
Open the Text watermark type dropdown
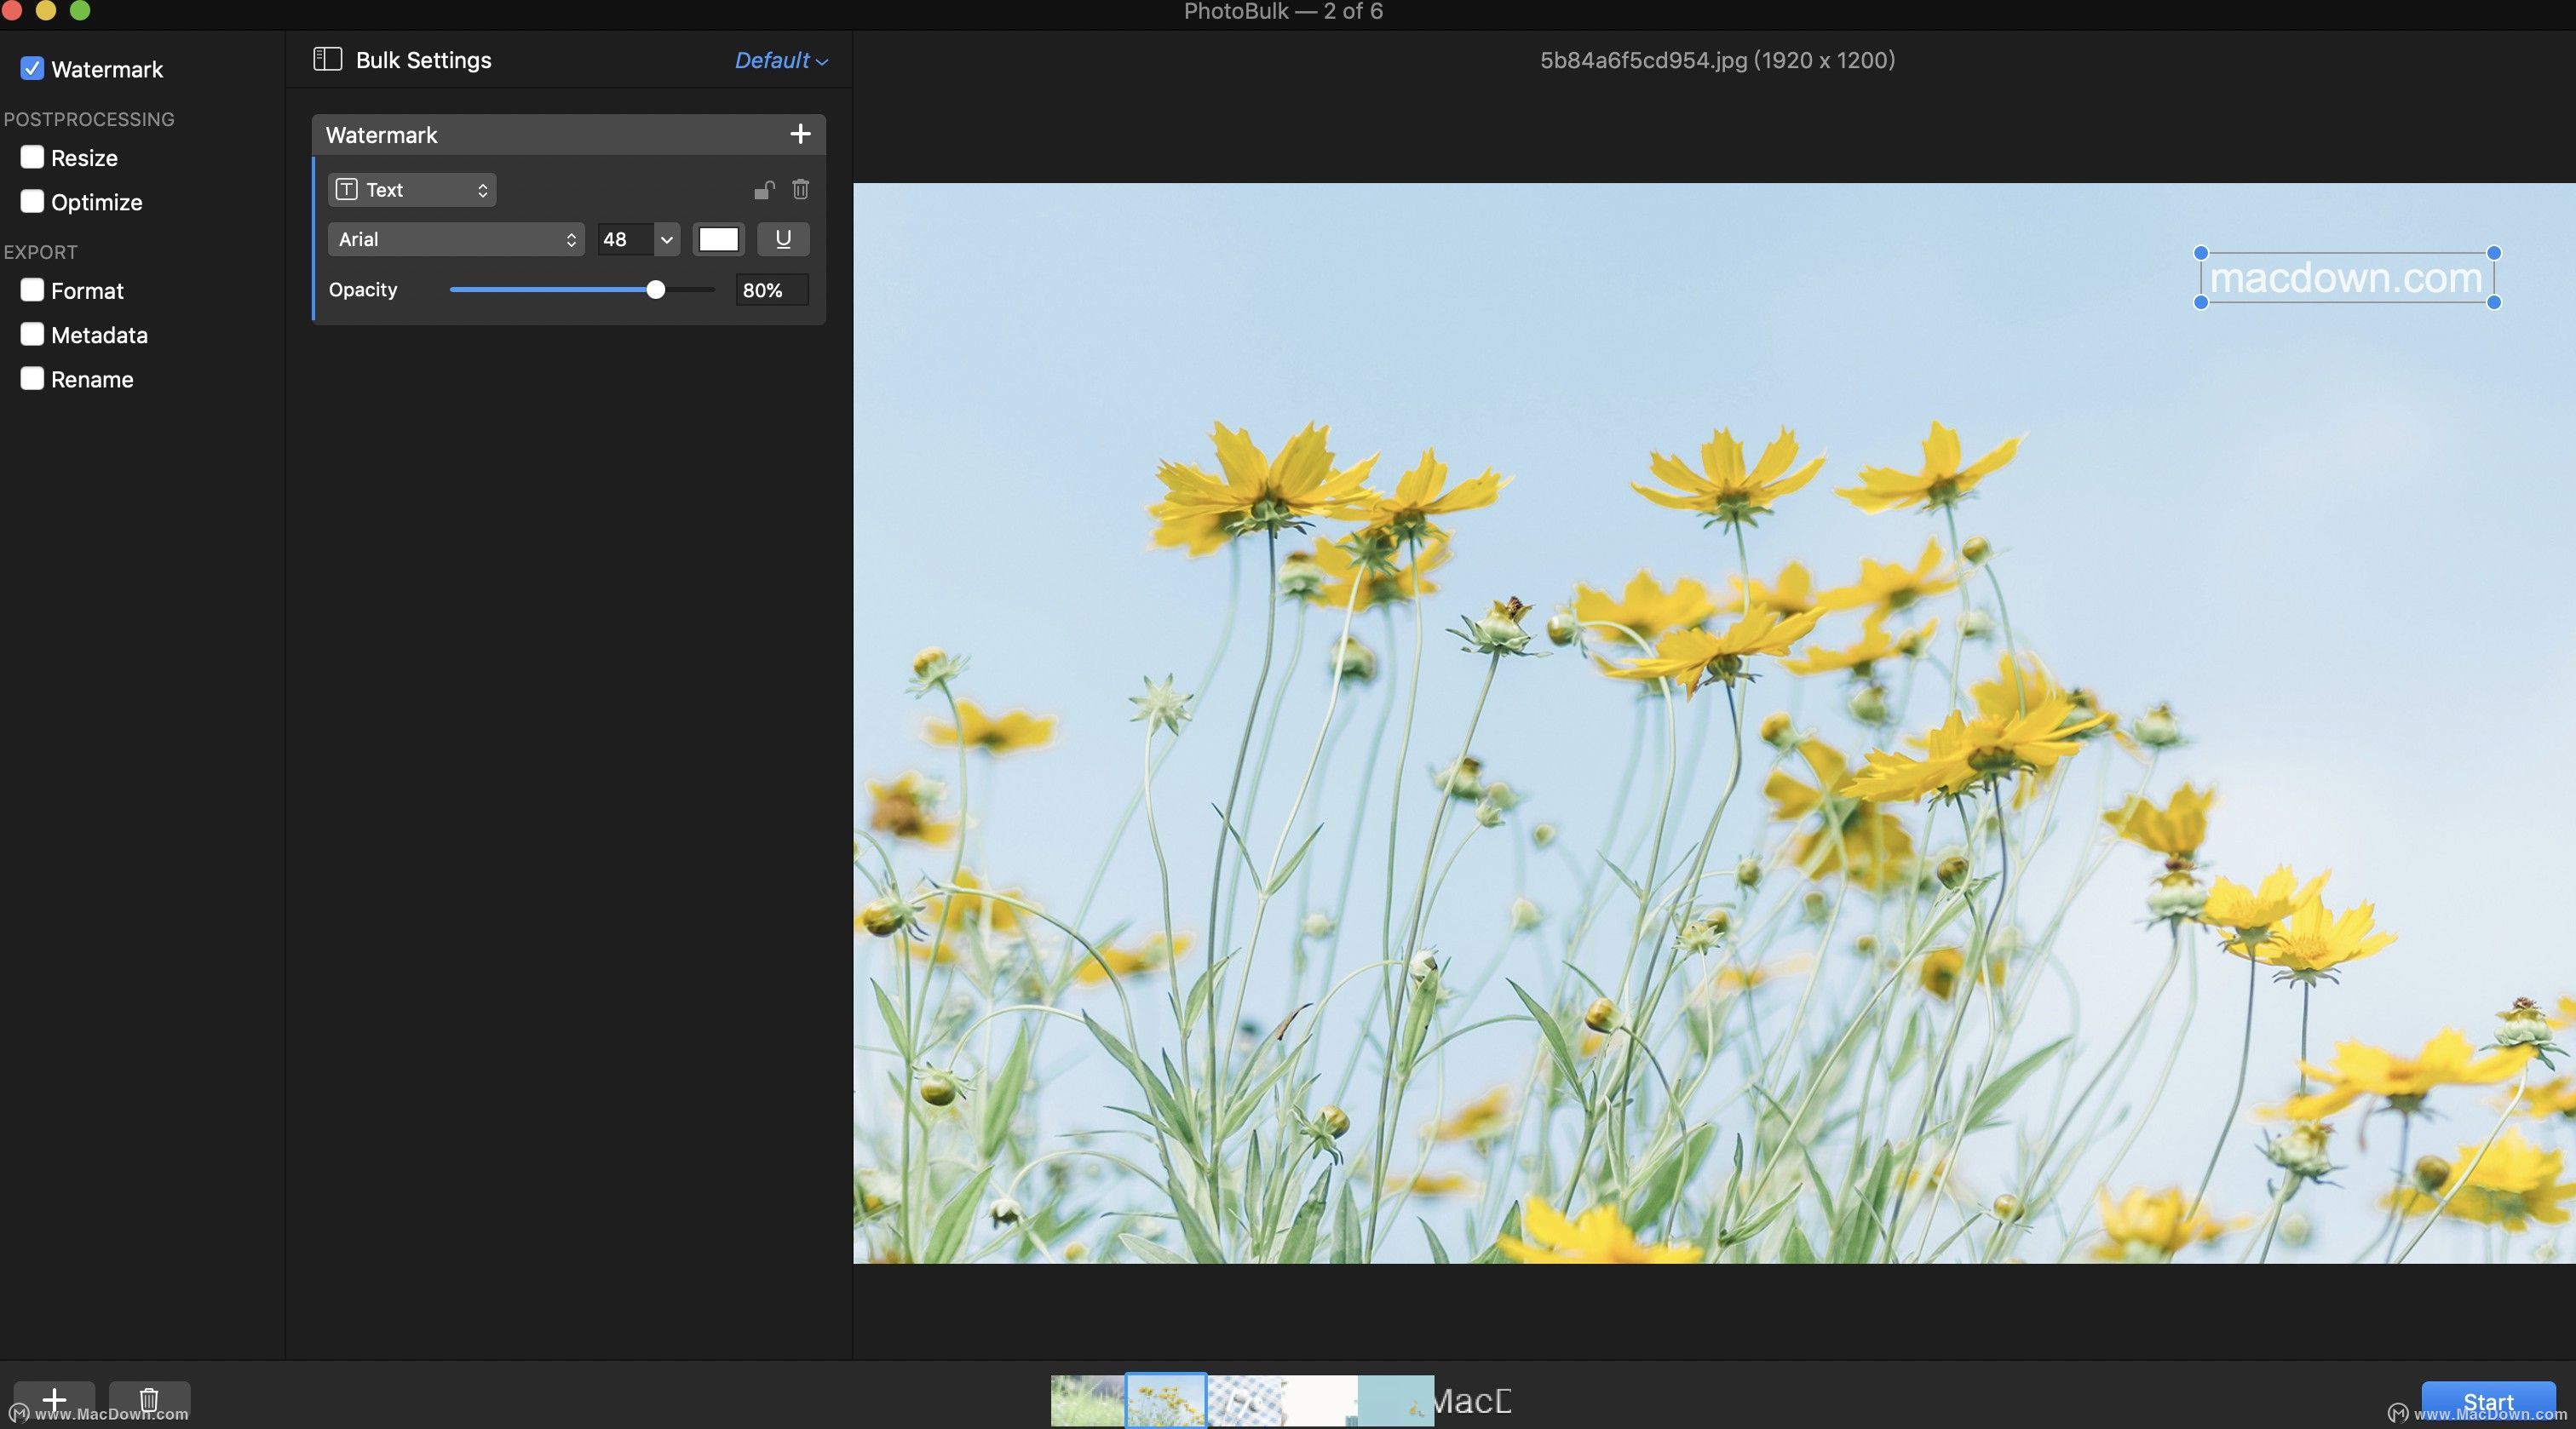(412, 189)
